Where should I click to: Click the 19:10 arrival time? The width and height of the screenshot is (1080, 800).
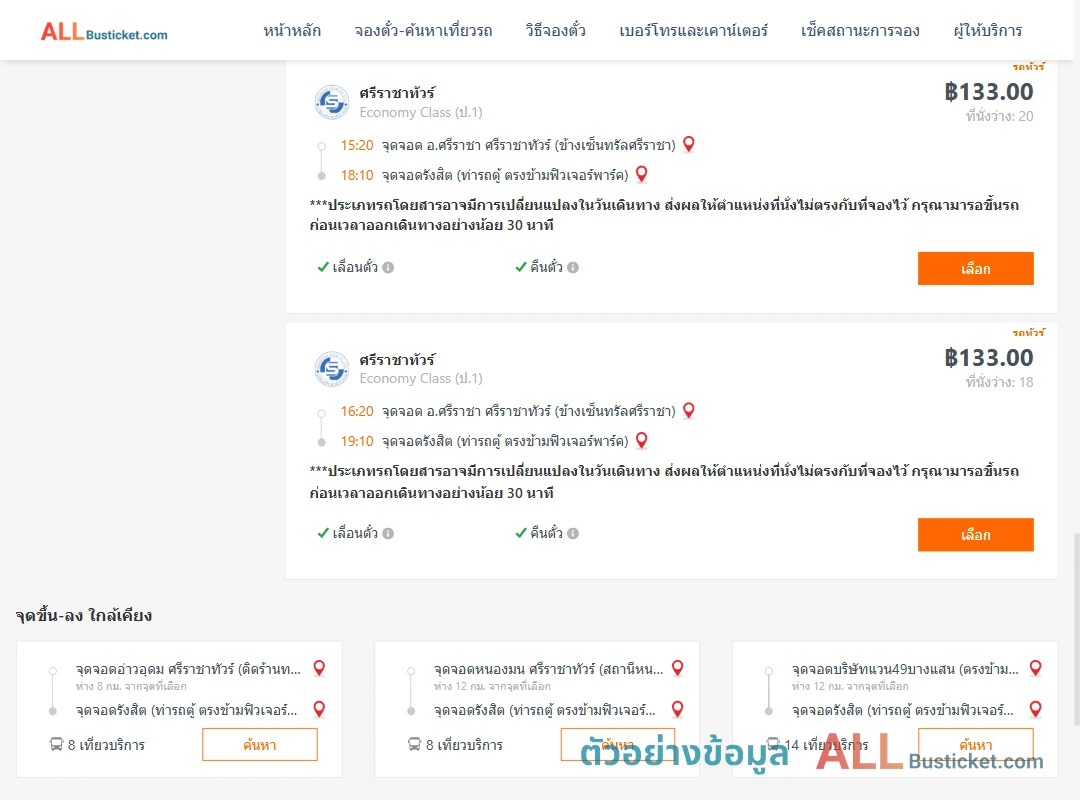(x=357, y=441)
